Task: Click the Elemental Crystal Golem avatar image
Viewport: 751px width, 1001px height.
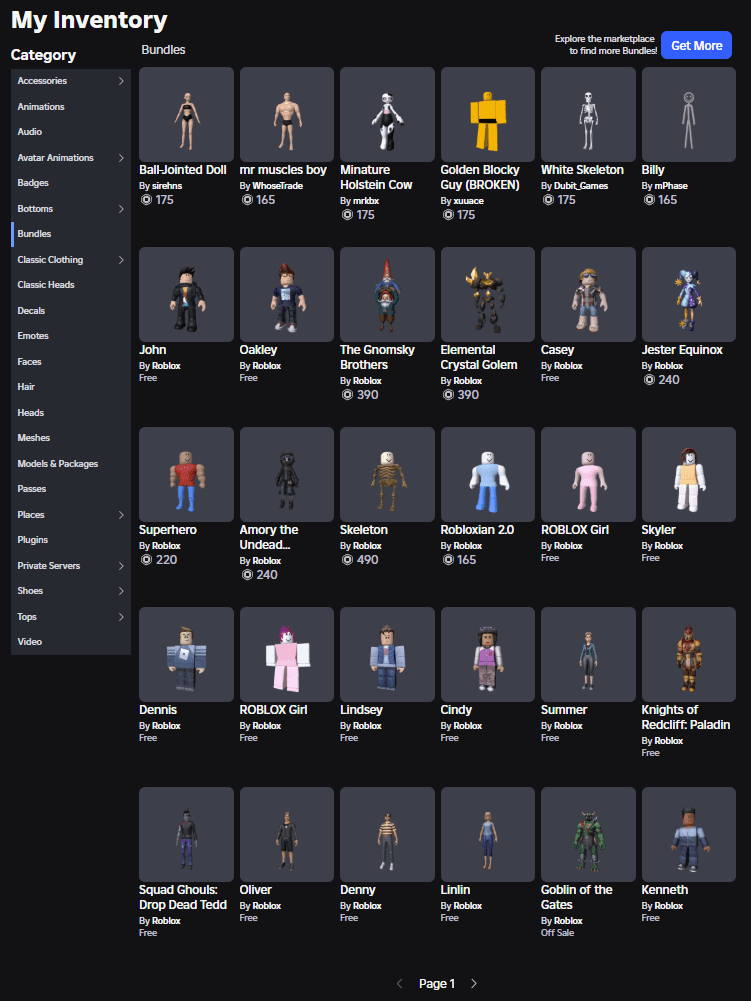Action: [487, 294]
